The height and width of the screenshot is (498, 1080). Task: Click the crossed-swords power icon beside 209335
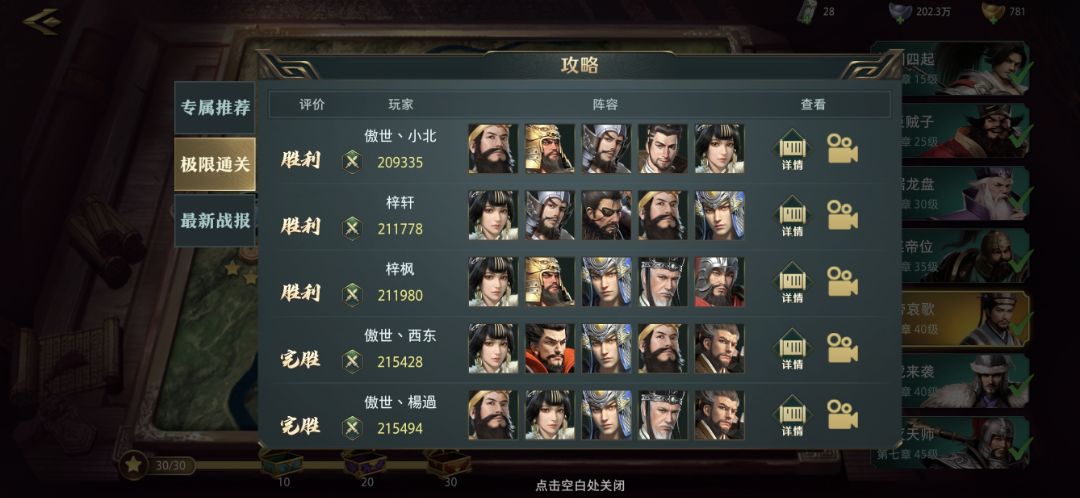pyautogui.click(x=352, y=162)
